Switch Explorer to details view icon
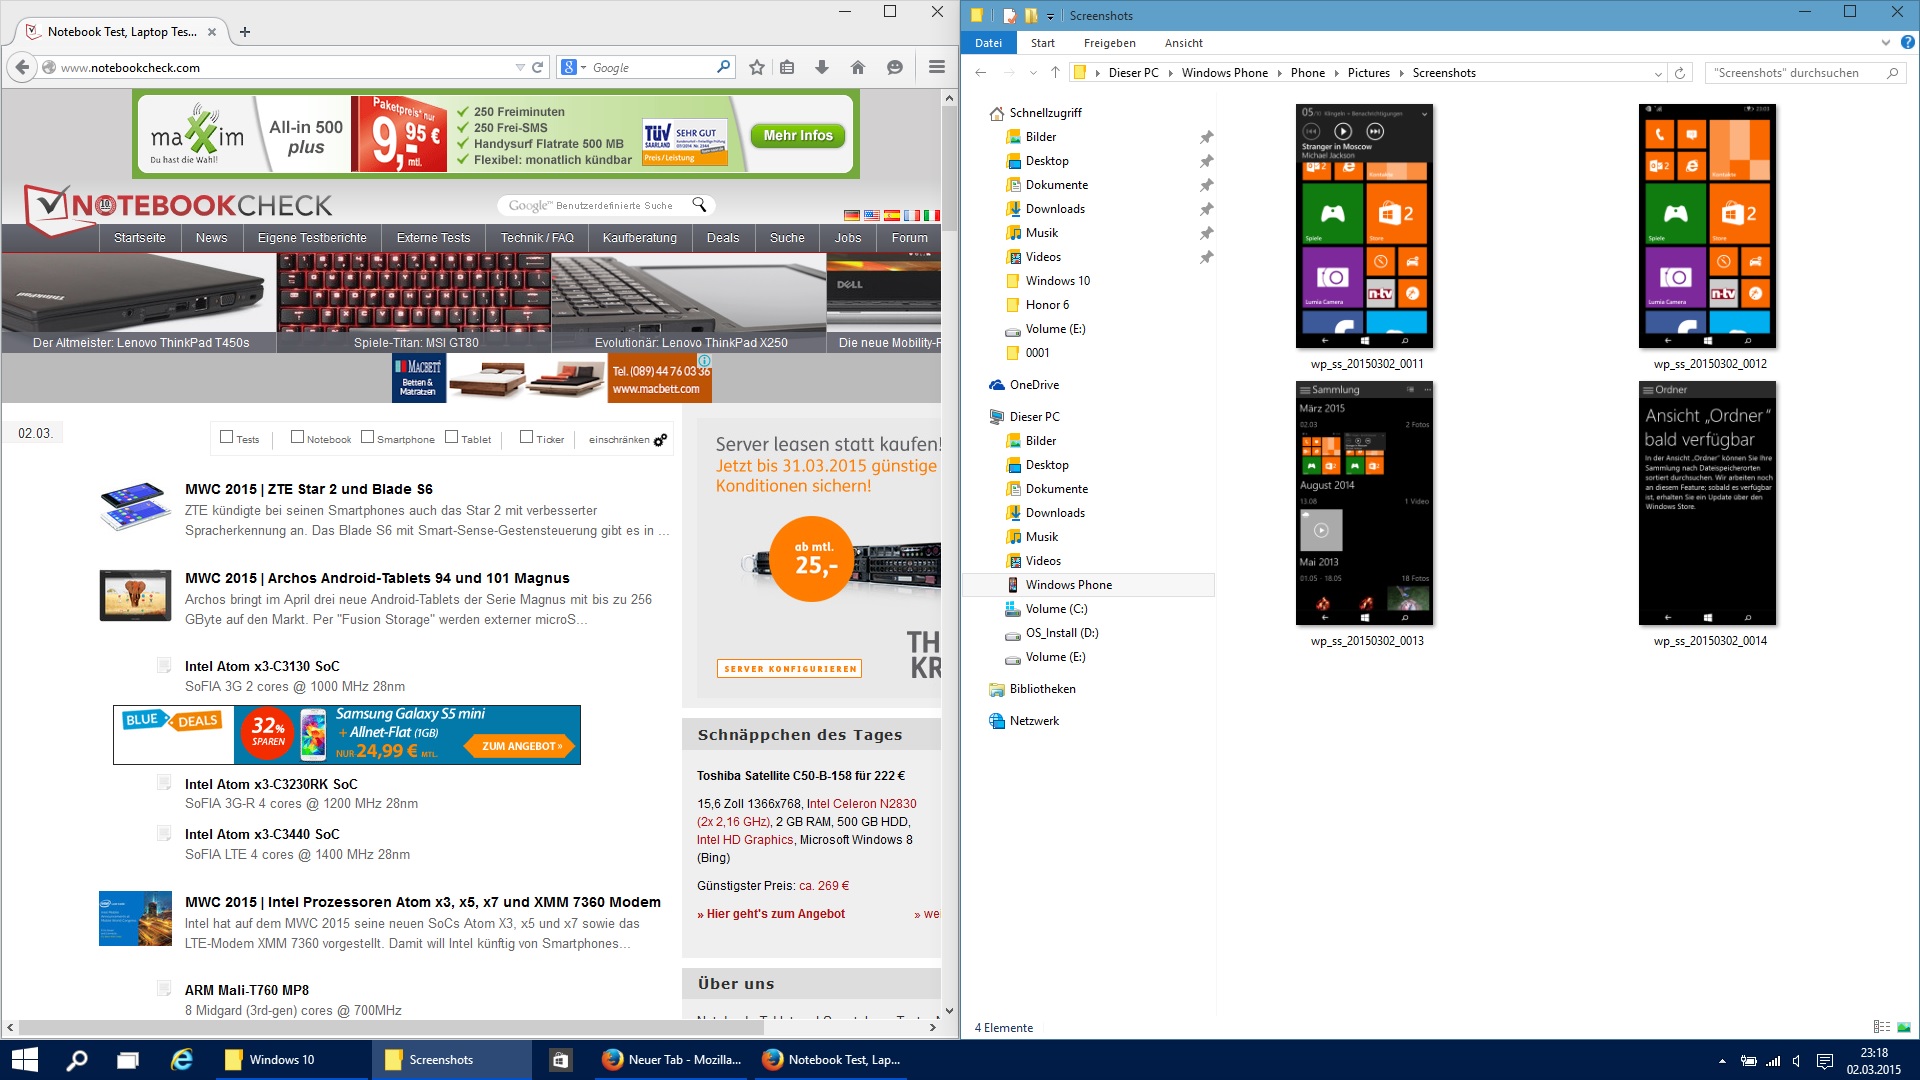 [1881, 1027]
